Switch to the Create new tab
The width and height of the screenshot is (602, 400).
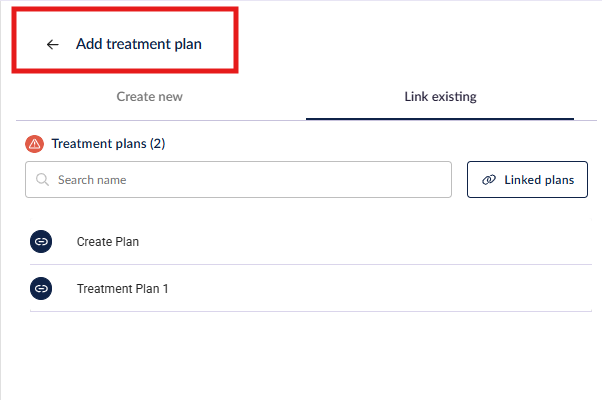point(149,97)
